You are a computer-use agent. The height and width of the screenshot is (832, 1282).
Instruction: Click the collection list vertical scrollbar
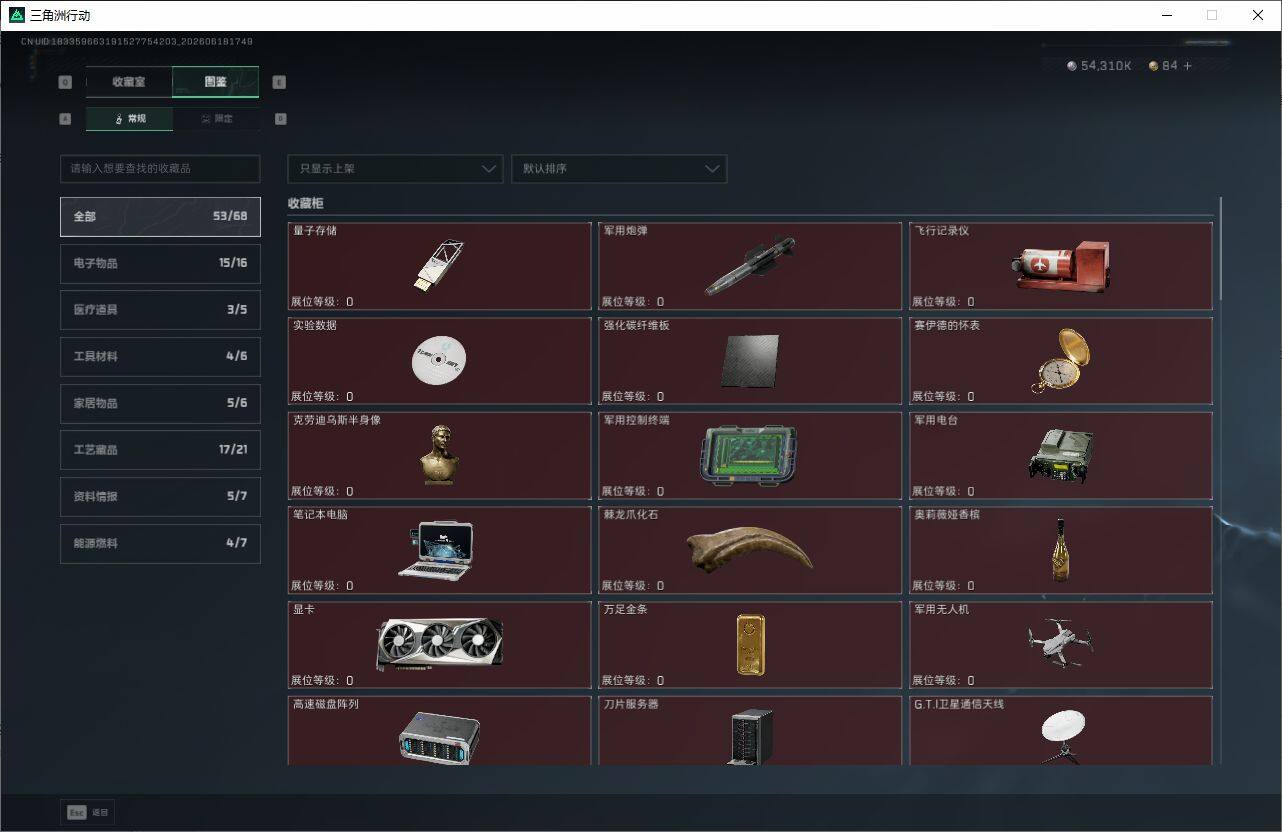point(1220,250)
